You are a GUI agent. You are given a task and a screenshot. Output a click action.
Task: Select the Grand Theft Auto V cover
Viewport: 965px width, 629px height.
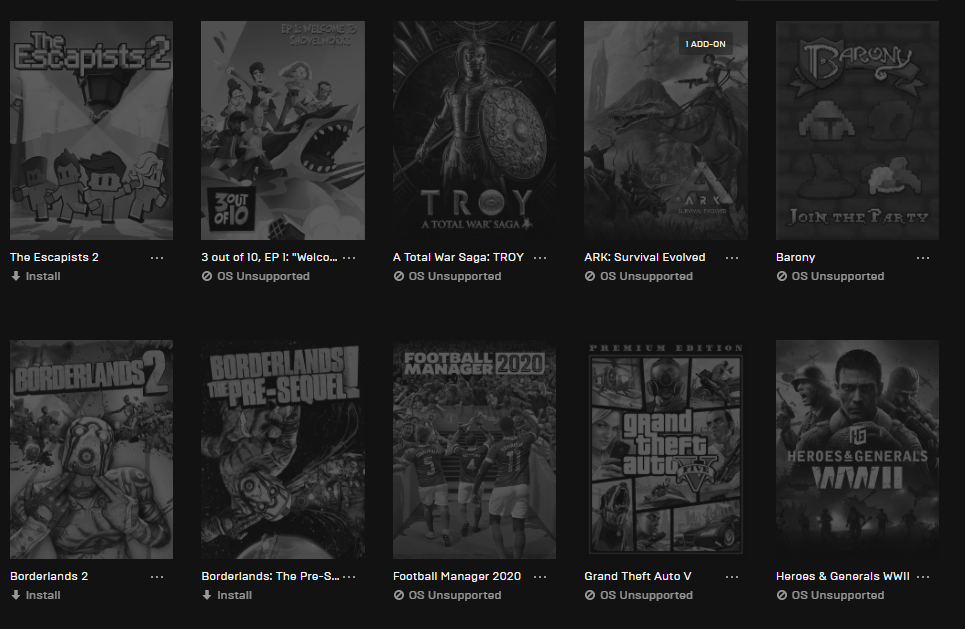666,449
